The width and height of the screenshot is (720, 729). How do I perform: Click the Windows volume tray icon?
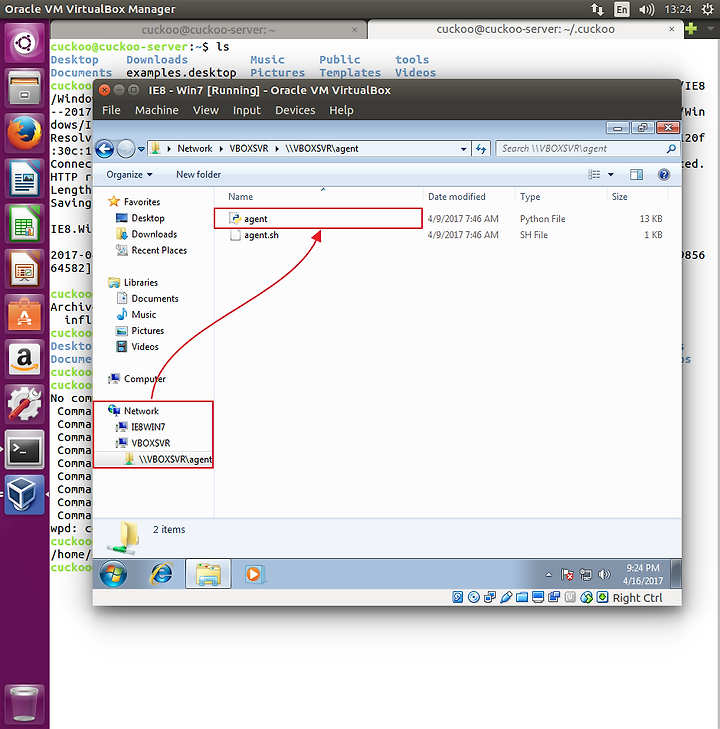604,575
